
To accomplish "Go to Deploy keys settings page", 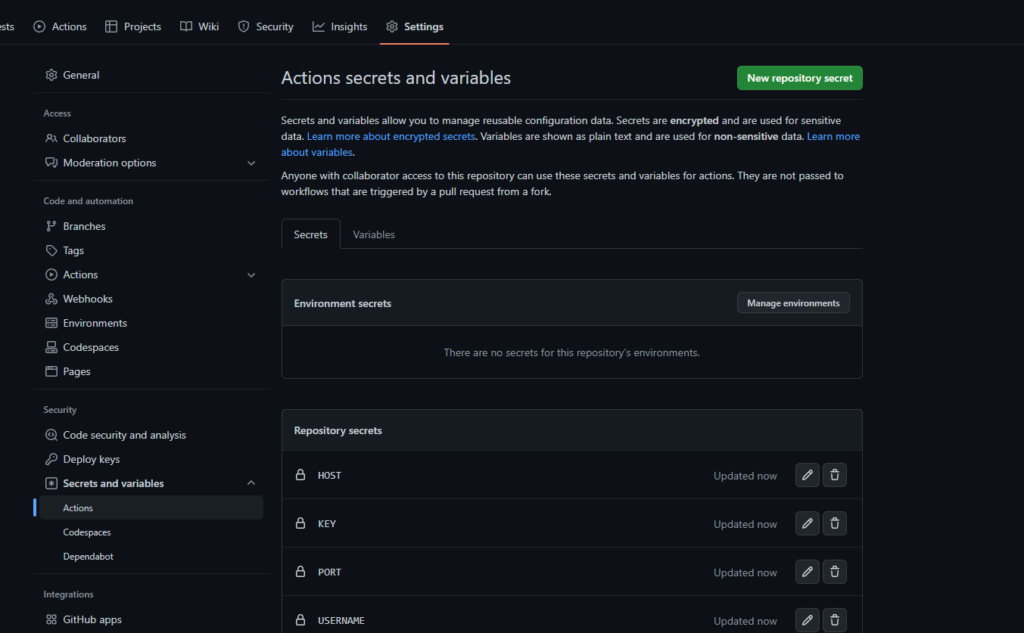I will click(x=91, y=459).
